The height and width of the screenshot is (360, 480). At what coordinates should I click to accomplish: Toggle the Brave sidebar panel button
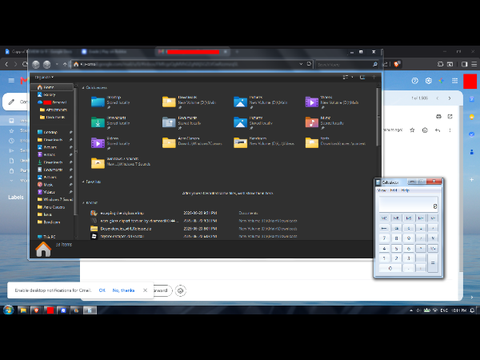(464, 64)
